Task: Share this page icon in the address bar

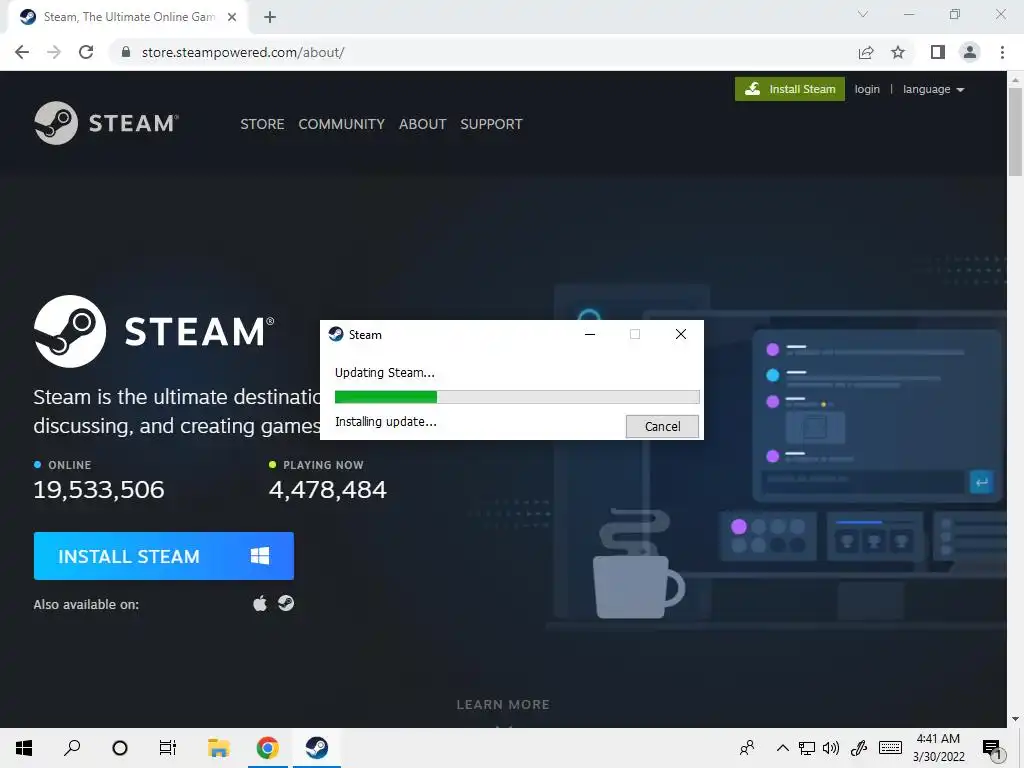Action: pyautogui.click(x=866, y=52)
